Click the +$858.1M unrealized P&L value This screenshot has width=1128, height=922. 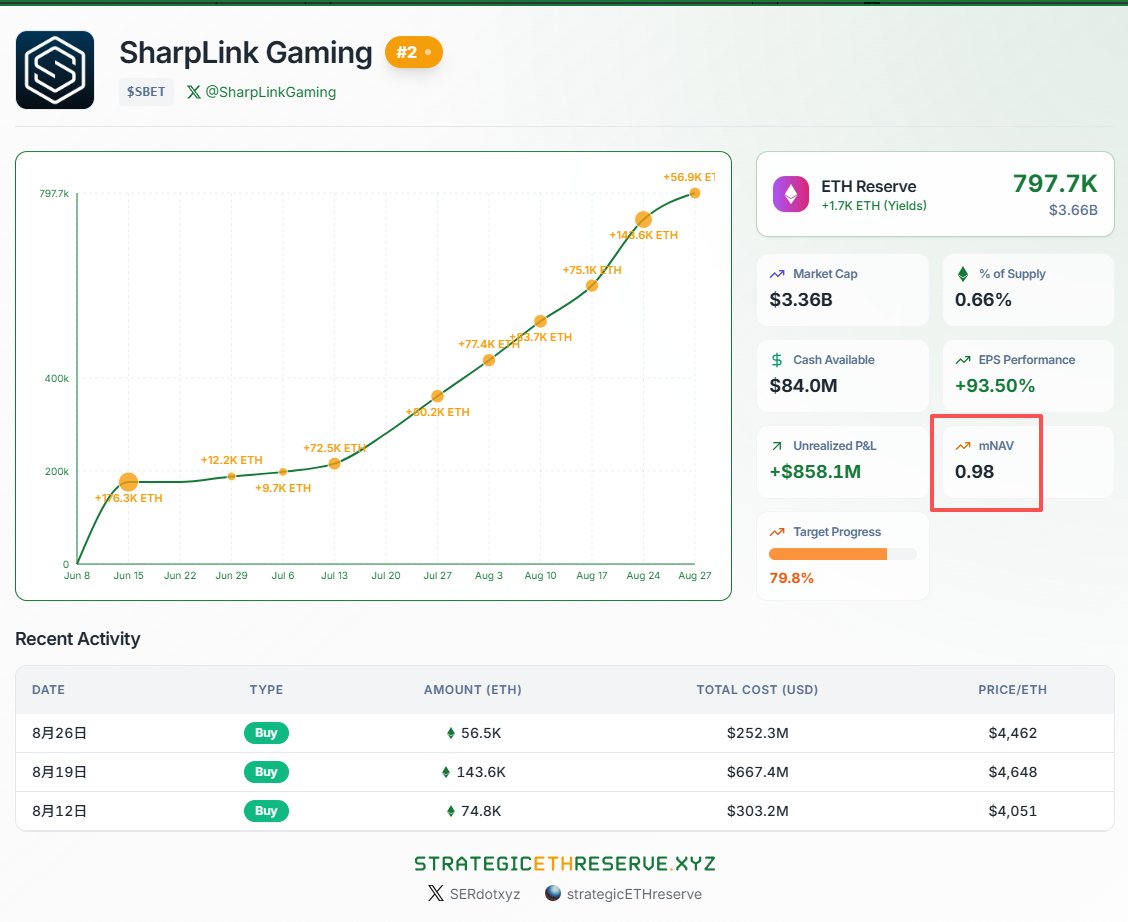tap(815, 472)
